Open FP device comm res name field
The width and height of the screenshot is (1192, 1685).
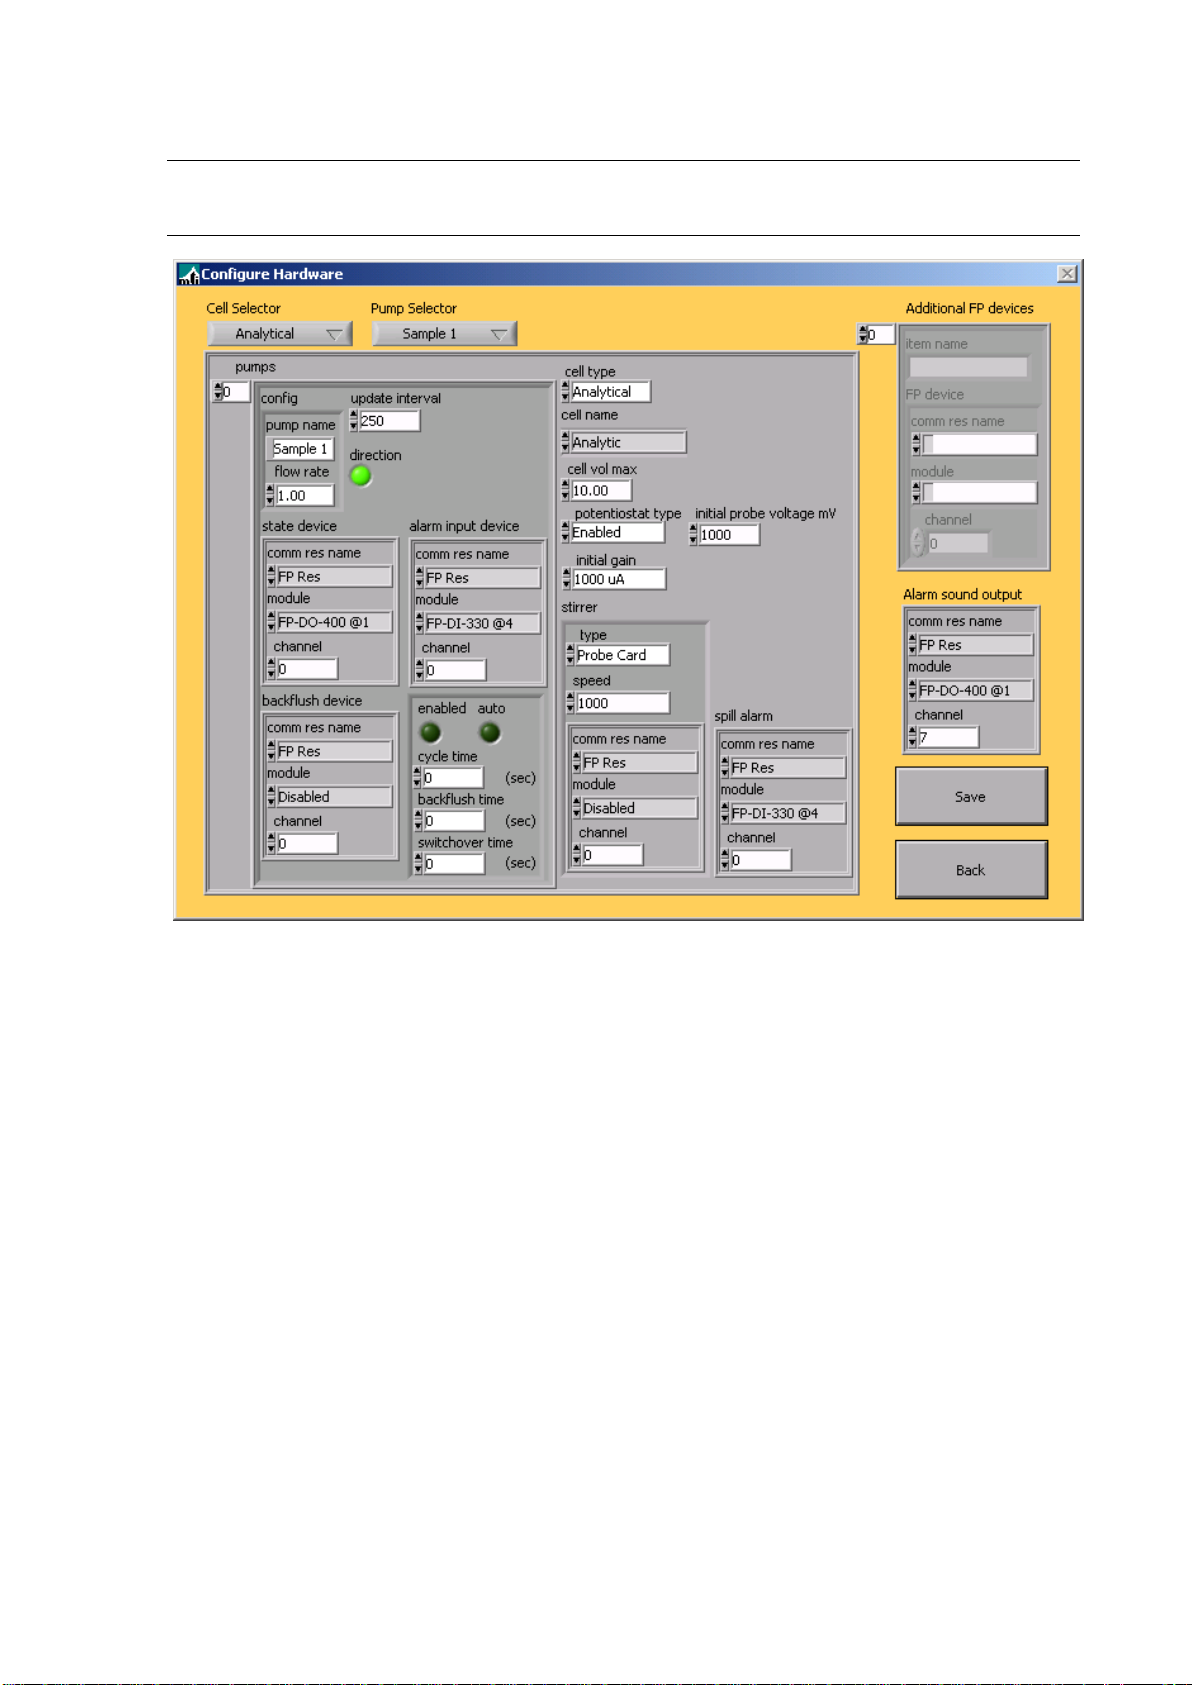point(979,444)
